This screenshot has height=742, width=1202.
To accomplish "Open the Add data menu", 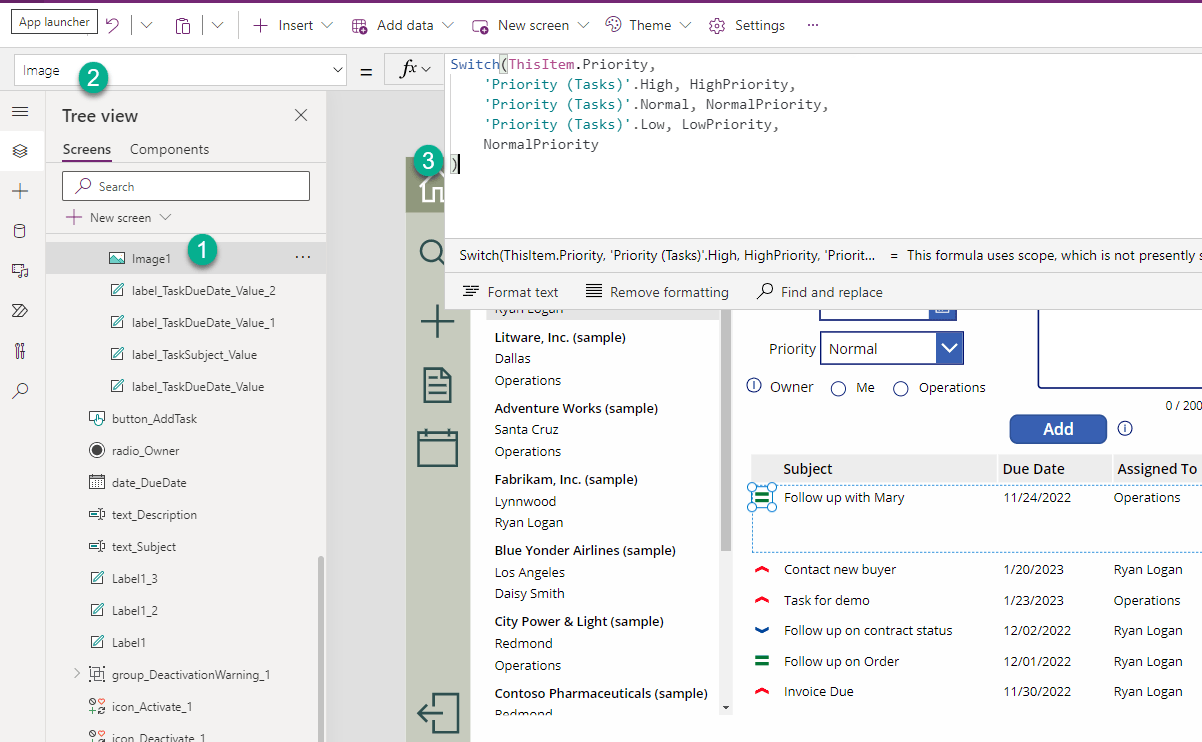I will click(x=402, y=25).
